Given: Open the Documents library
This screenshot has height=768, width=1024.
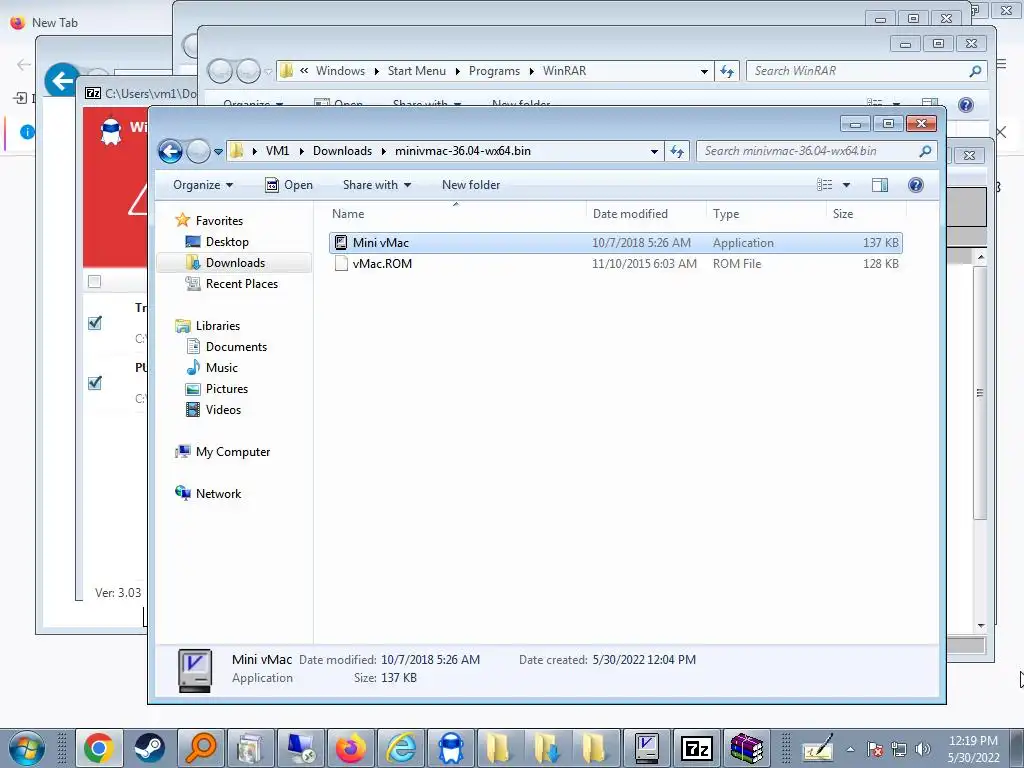Looking at the screenshot, I should pyautogui.click(x=236, y=346).
